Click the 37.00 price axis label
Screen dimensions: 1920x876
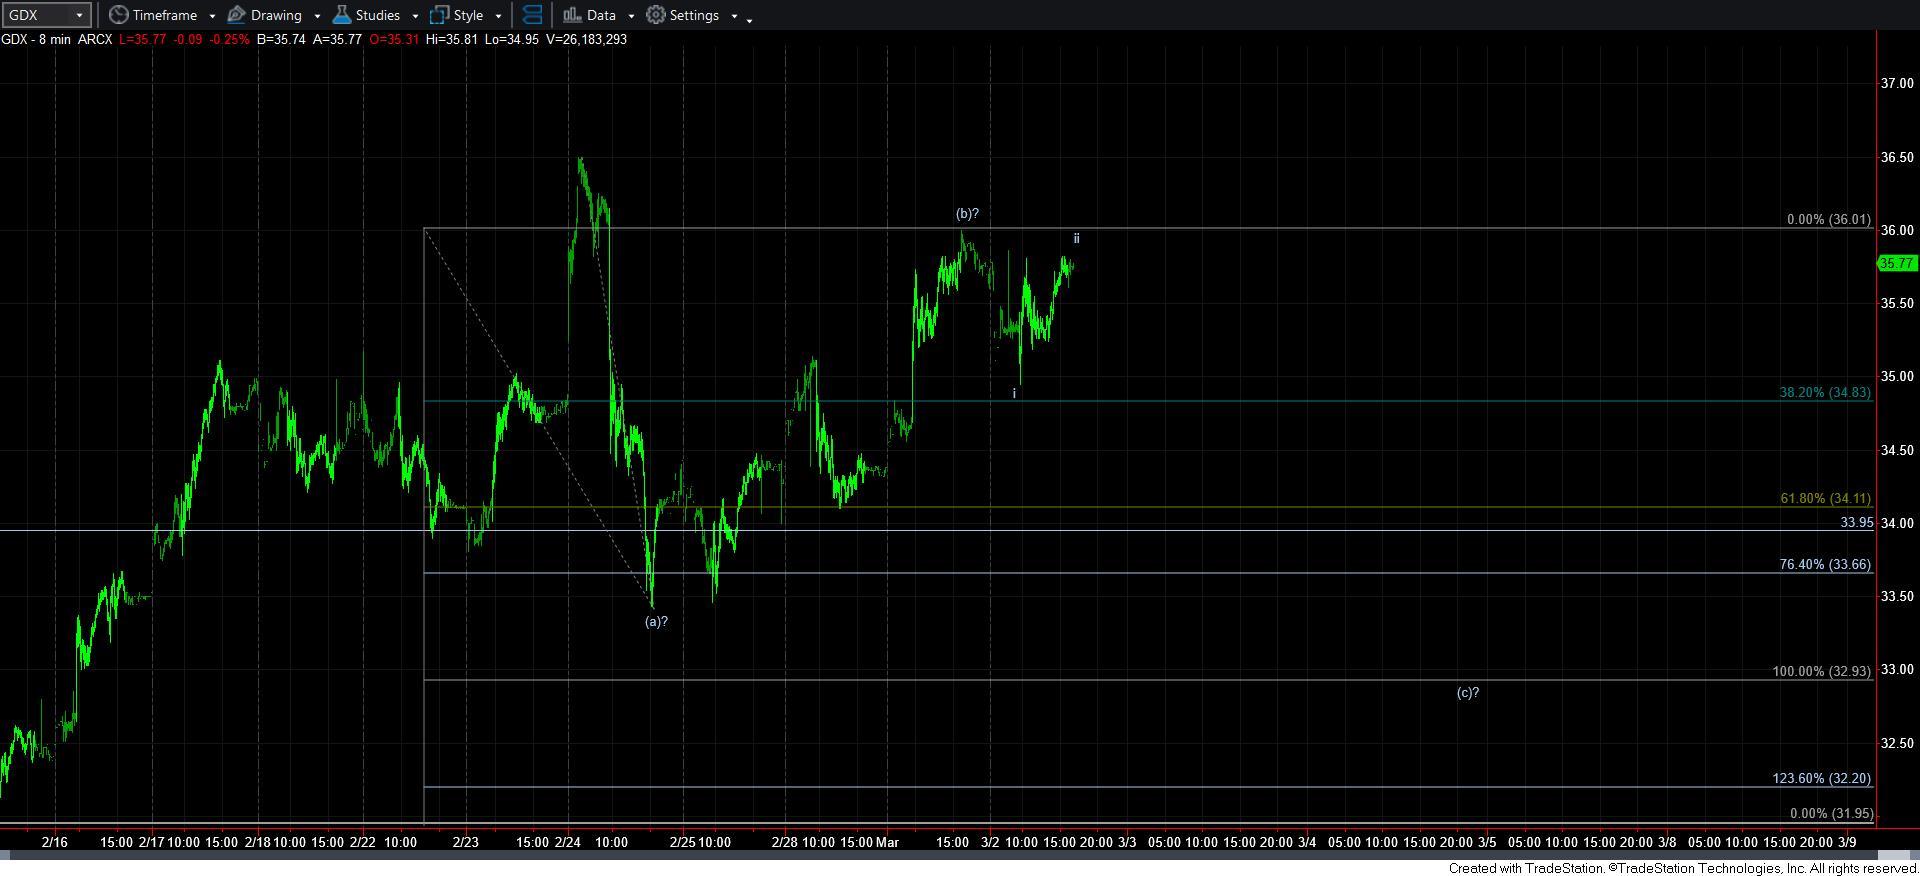(x=1897, y=83)
